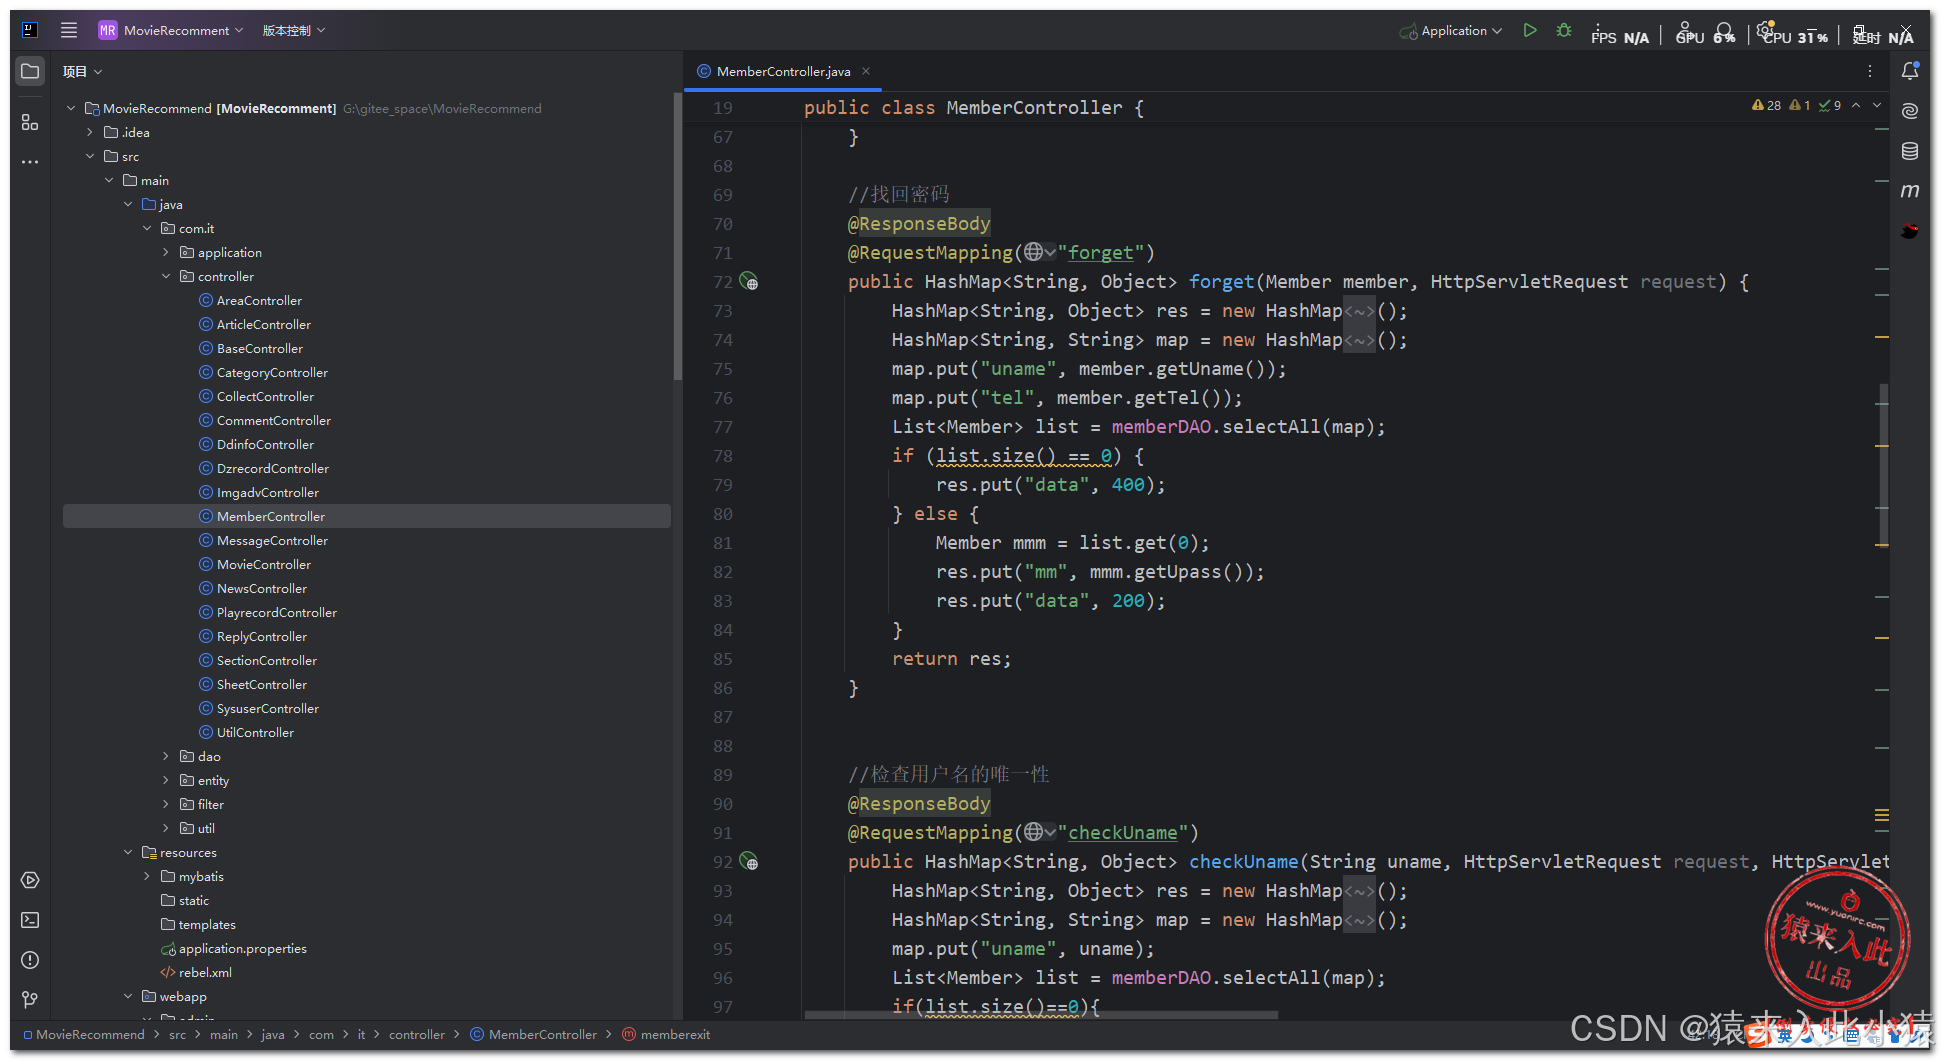The width and height of the screenshot is (1941, 1061).
Task: Open the red bird plugin icon
Action: click(1910, 231)
